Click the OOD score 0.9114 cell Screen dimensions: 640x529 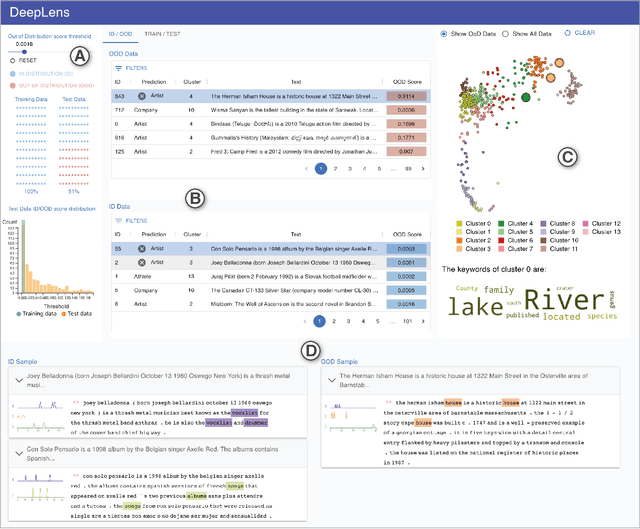point(407,96)
